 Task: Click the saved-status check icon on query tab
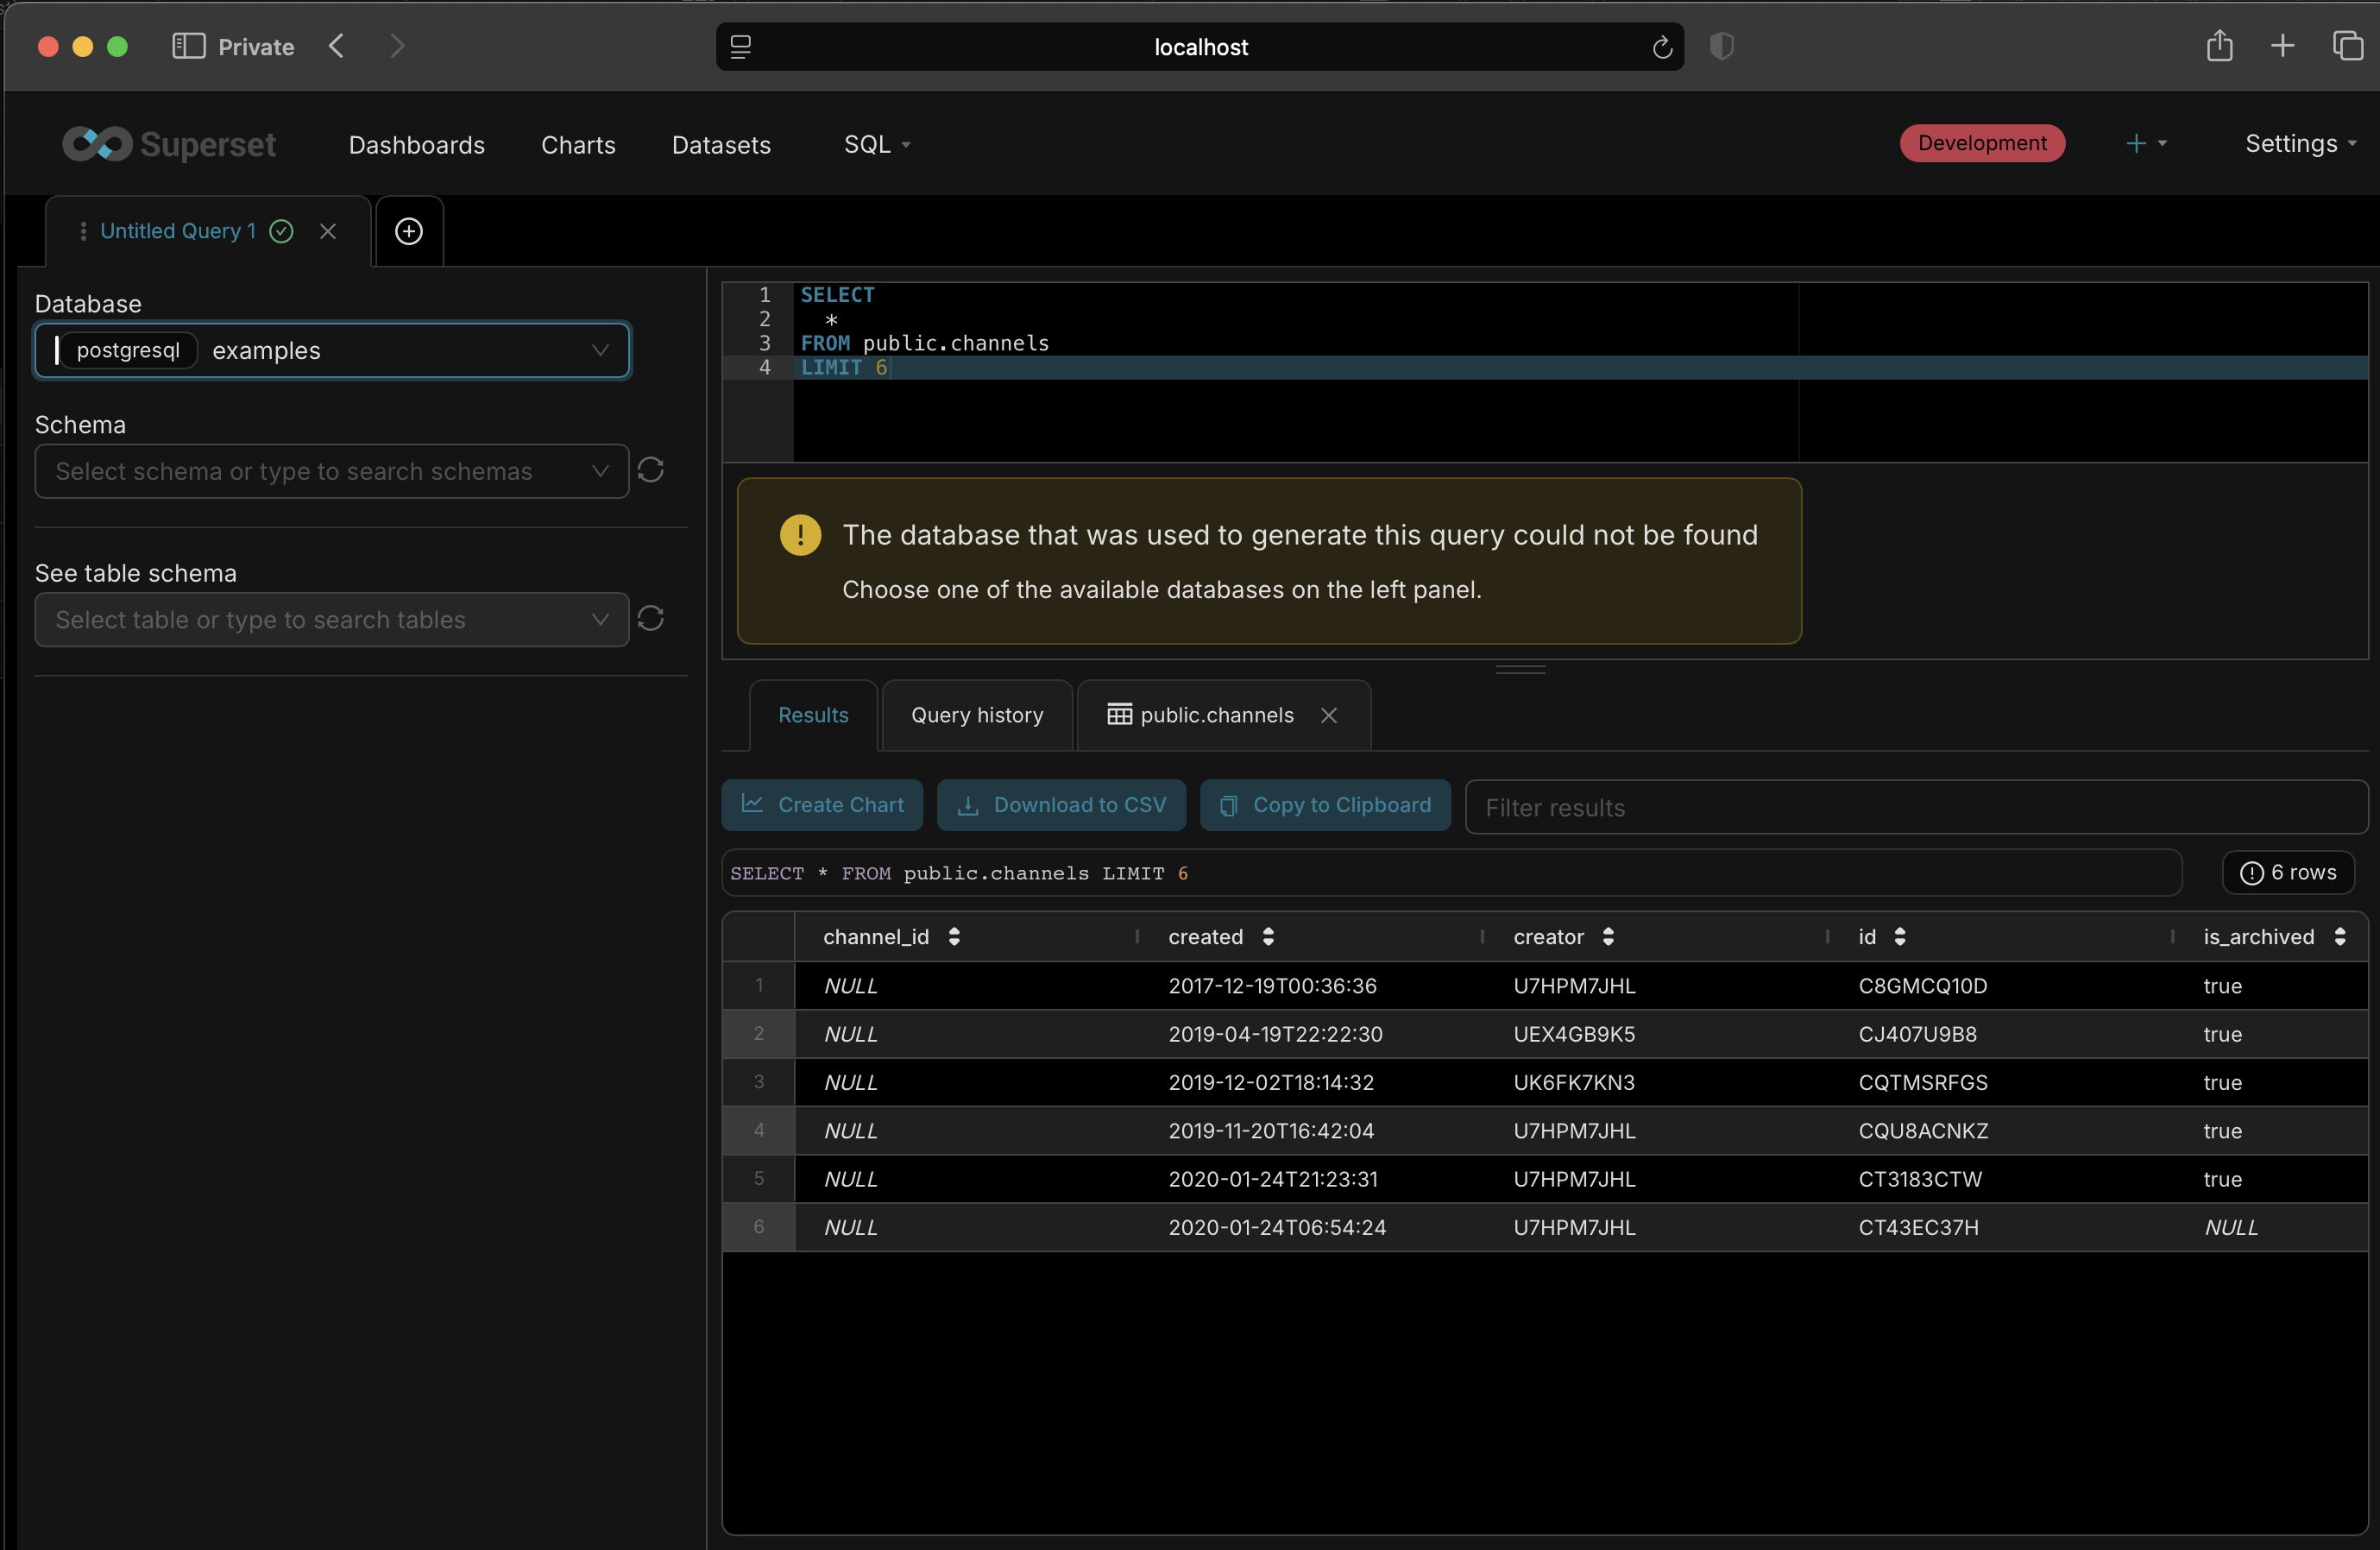pyautogui.click(x=282, y=231)
